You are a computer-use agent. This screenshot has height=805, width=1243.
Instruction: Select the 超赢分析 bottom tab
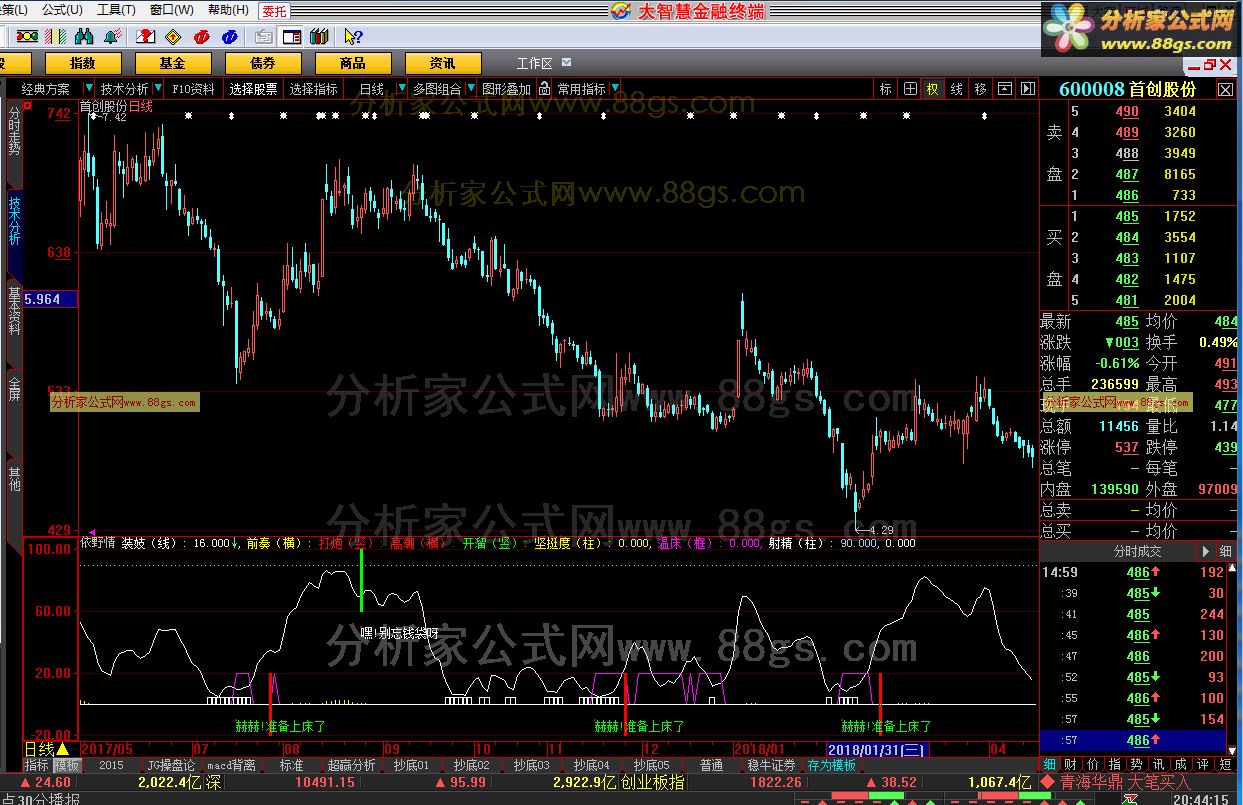[351, 765]
